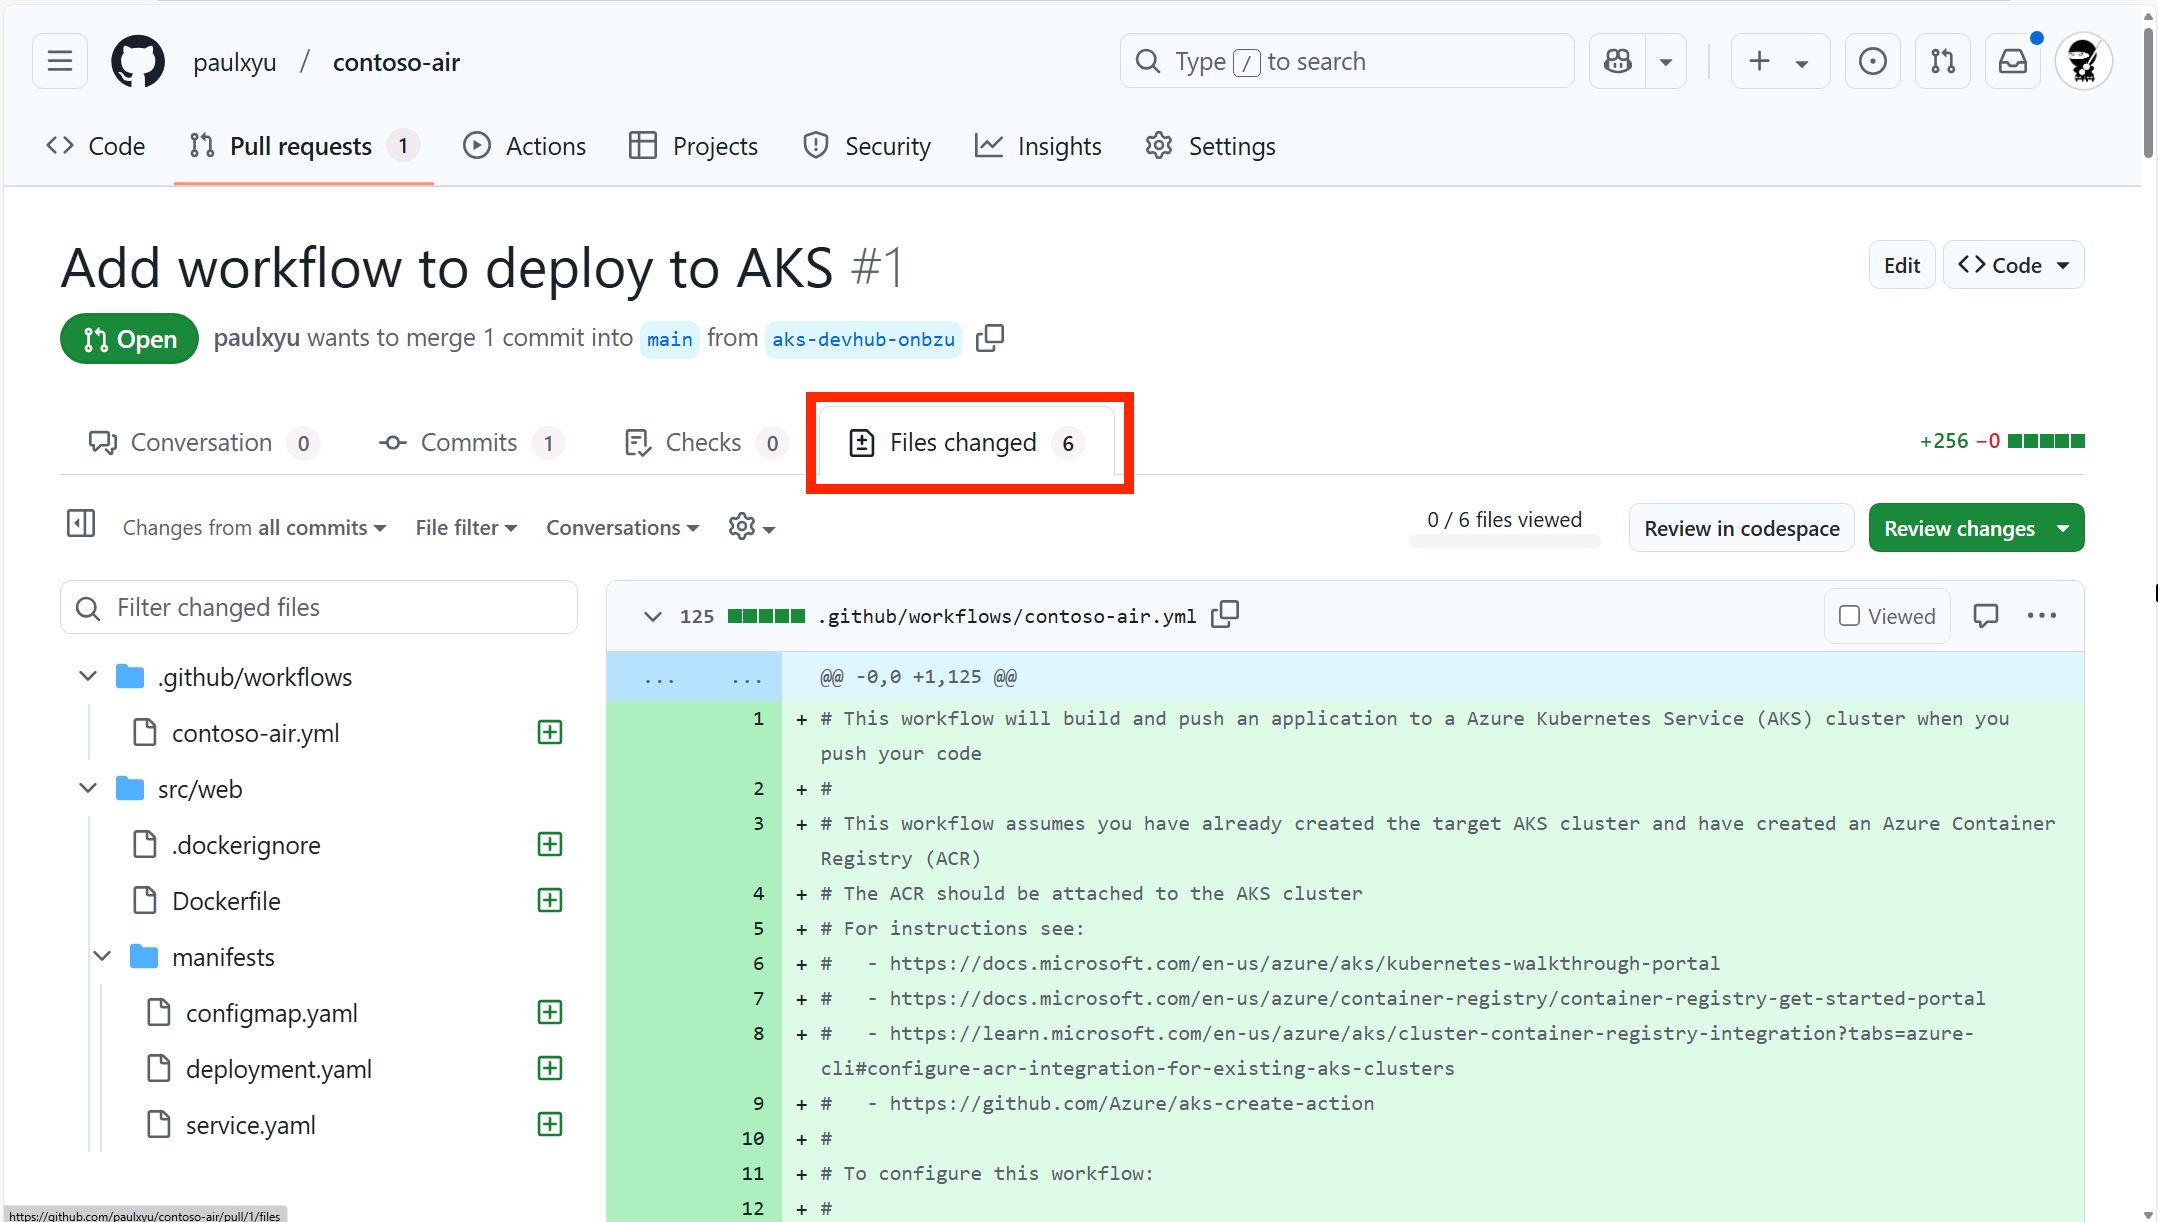Click the Edit title button
Screen dimensions: 2158x1222
point(1902,265)
